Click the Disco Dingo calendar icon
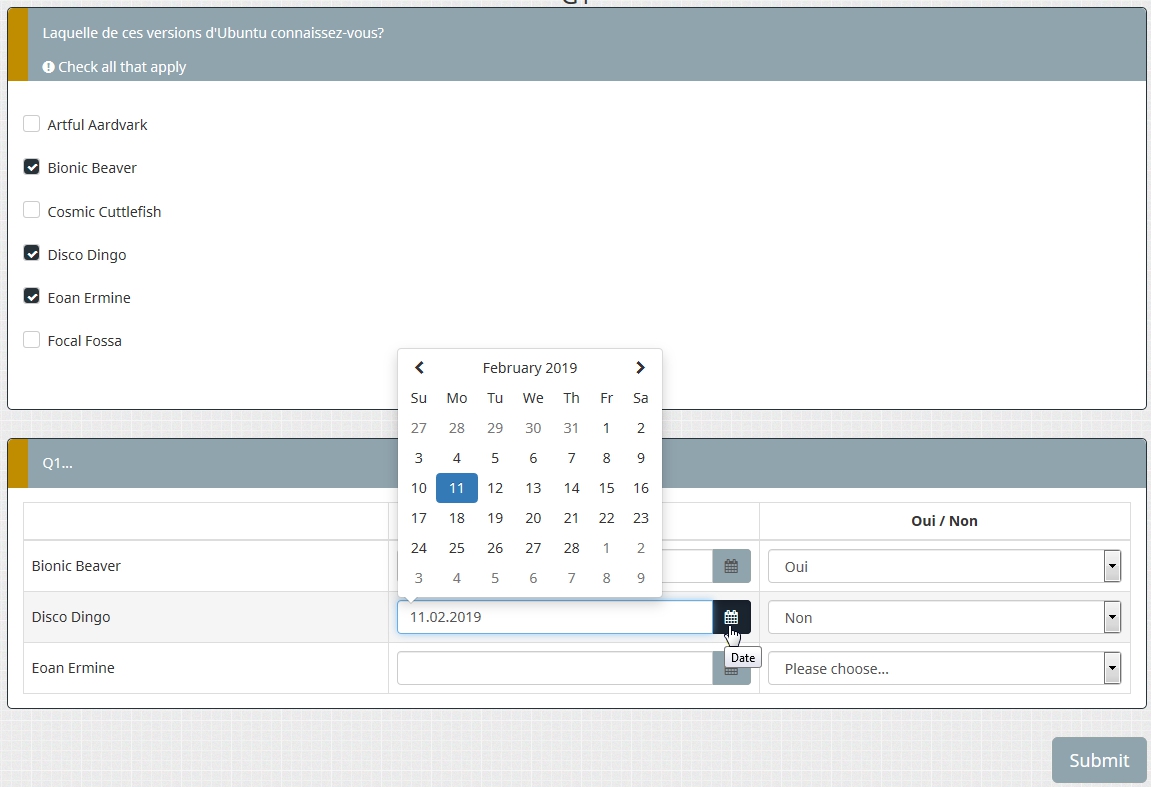This screenshot has width=1151, height=787. point(731,617)
